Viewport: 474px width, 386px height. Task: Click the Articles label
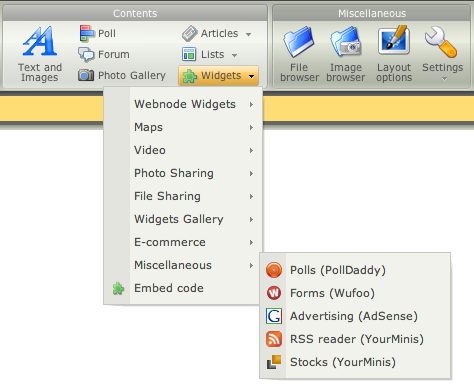[219, 33]
